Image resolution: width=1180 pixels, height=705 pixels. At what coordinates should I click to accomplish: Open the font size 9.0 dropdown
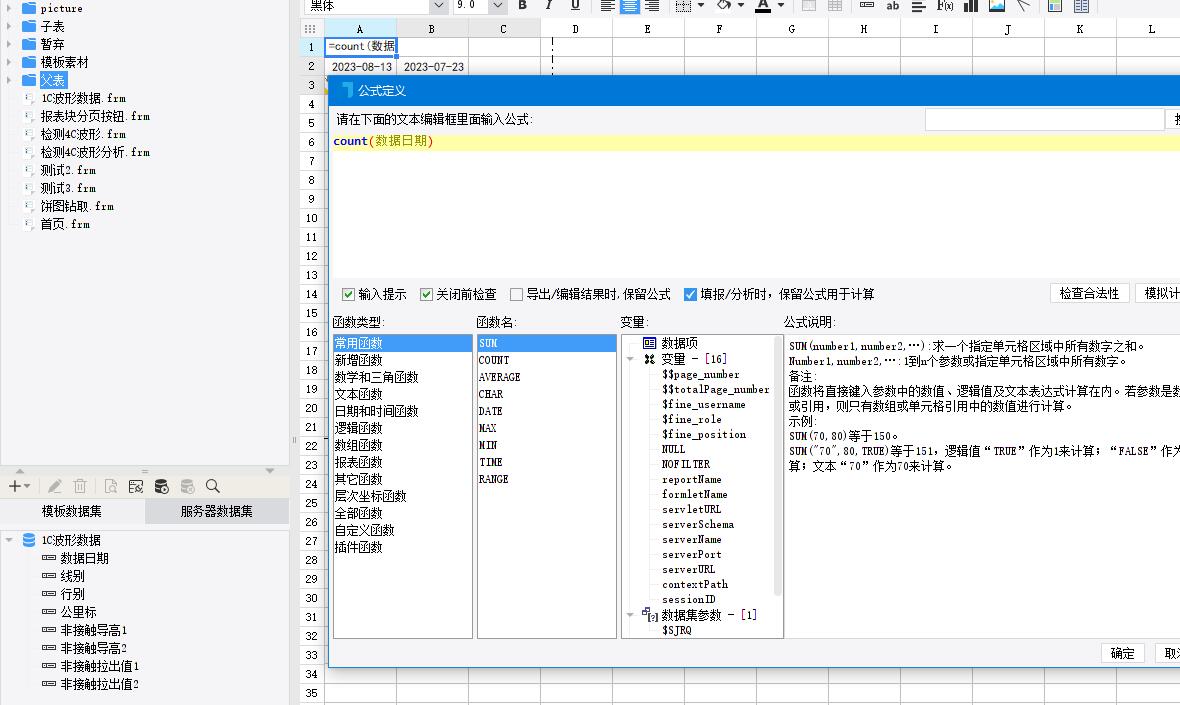coord(497,6)
